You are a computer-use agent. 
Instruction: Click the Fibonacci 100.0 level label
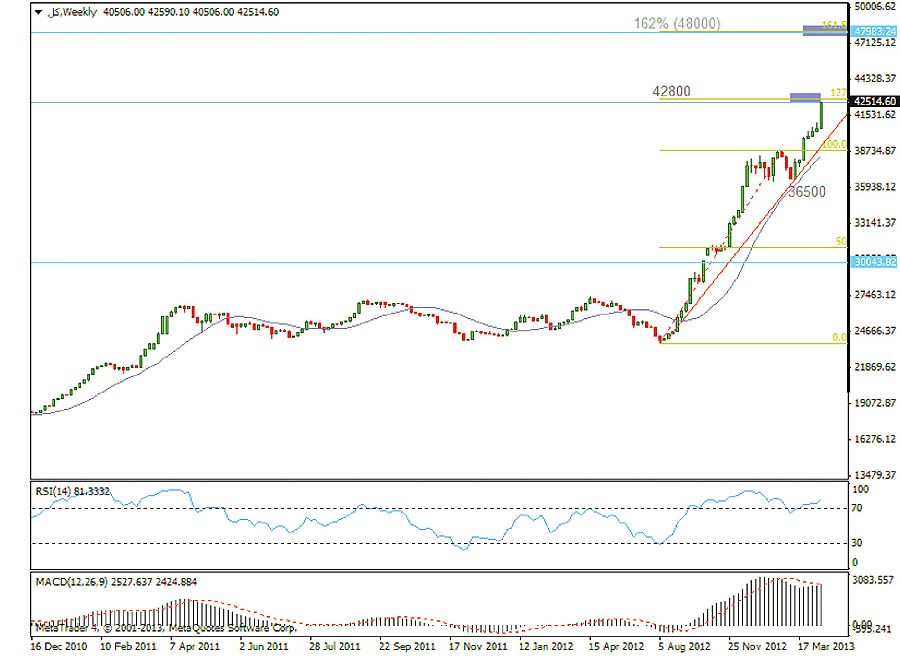pos(833,144)
